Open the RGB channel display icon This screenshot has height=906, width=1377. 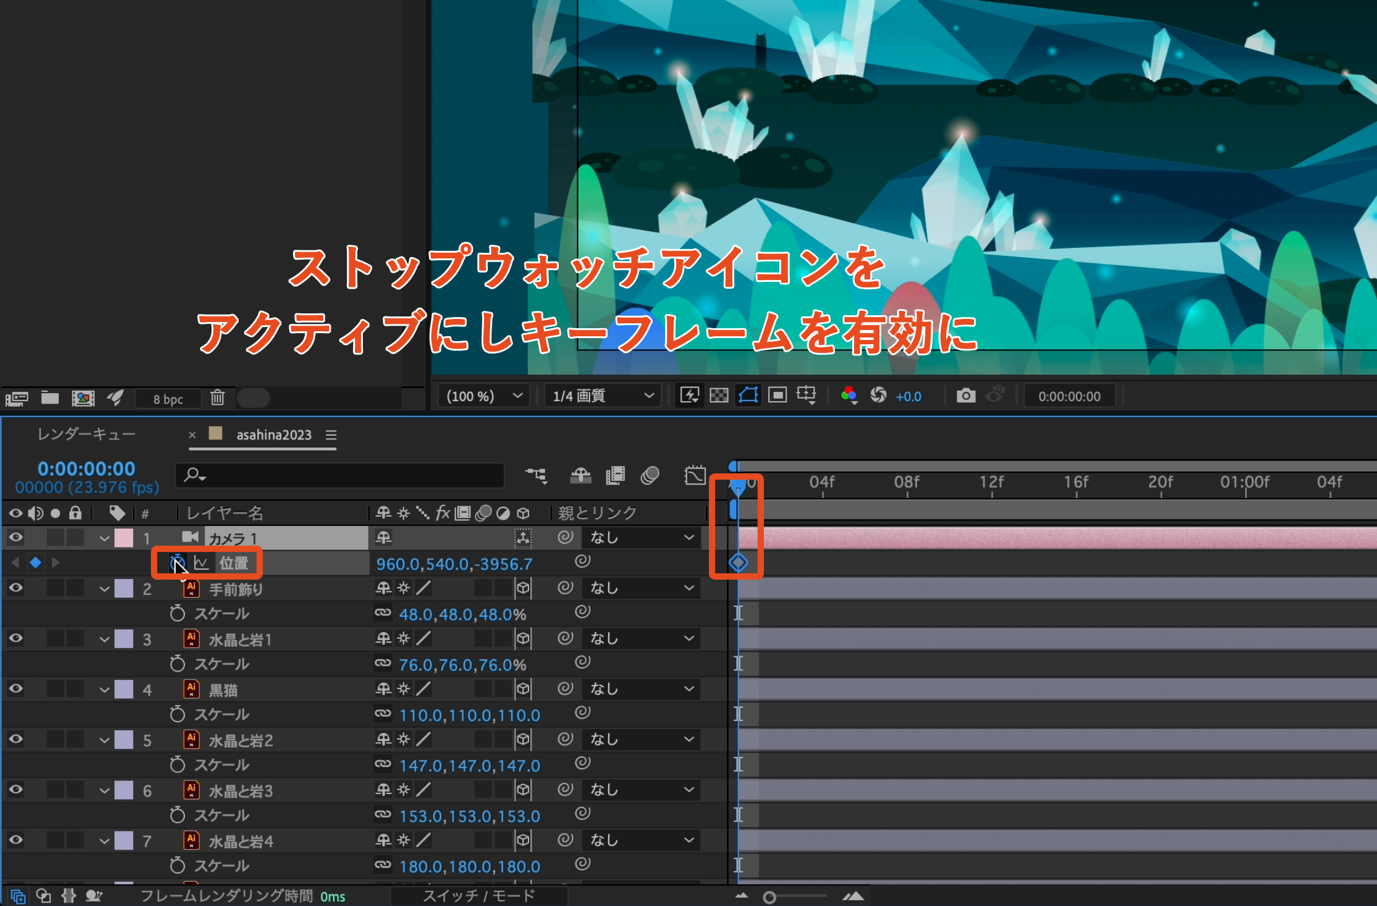pos(849,396)
